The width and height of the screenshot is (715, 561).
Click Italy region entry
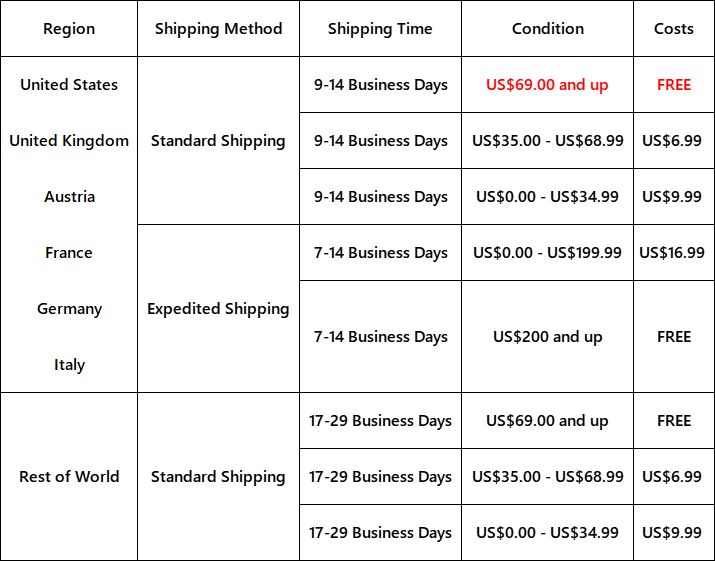[69, 365]
